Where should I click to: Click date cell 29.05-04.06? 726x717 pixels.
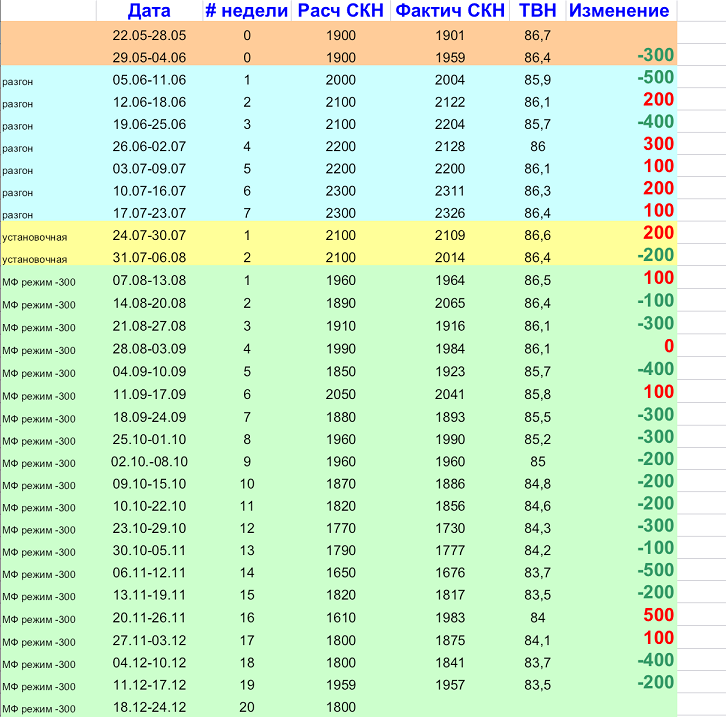coord(149,58)
